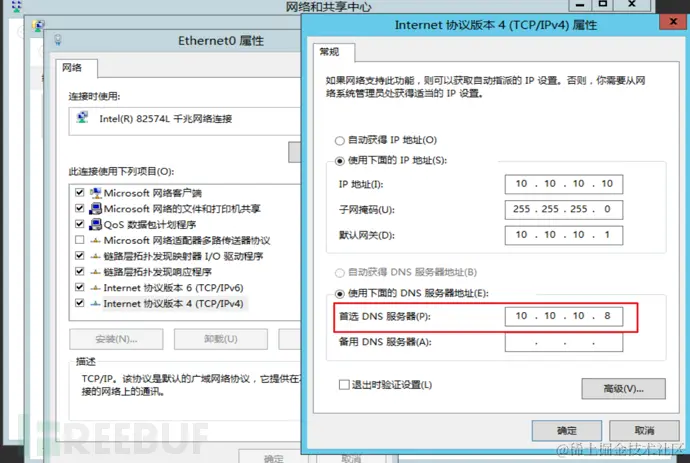Click the 默认网关(D) input field
Viewport: 690px width, 463px height.
(564, 235)
